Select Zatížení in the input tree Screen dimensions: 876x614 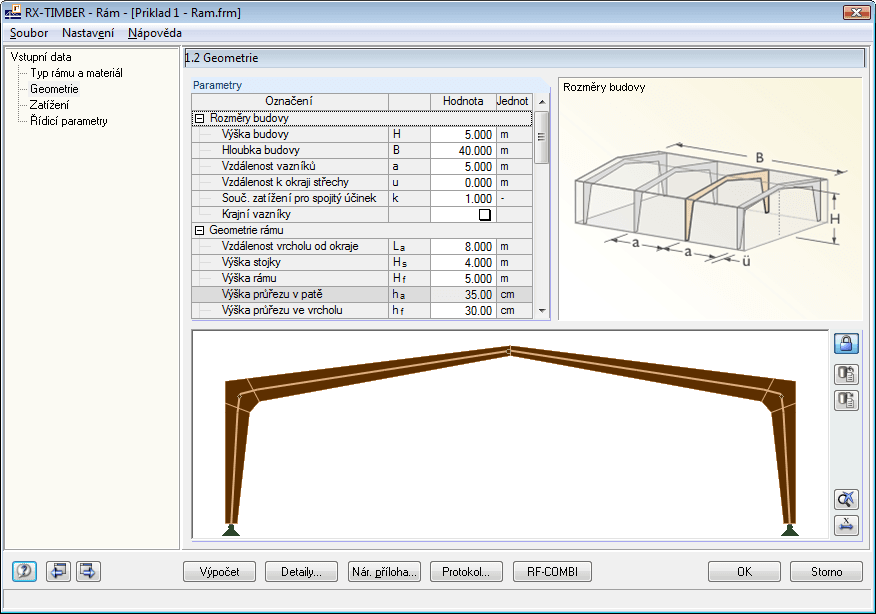(48, 104)
